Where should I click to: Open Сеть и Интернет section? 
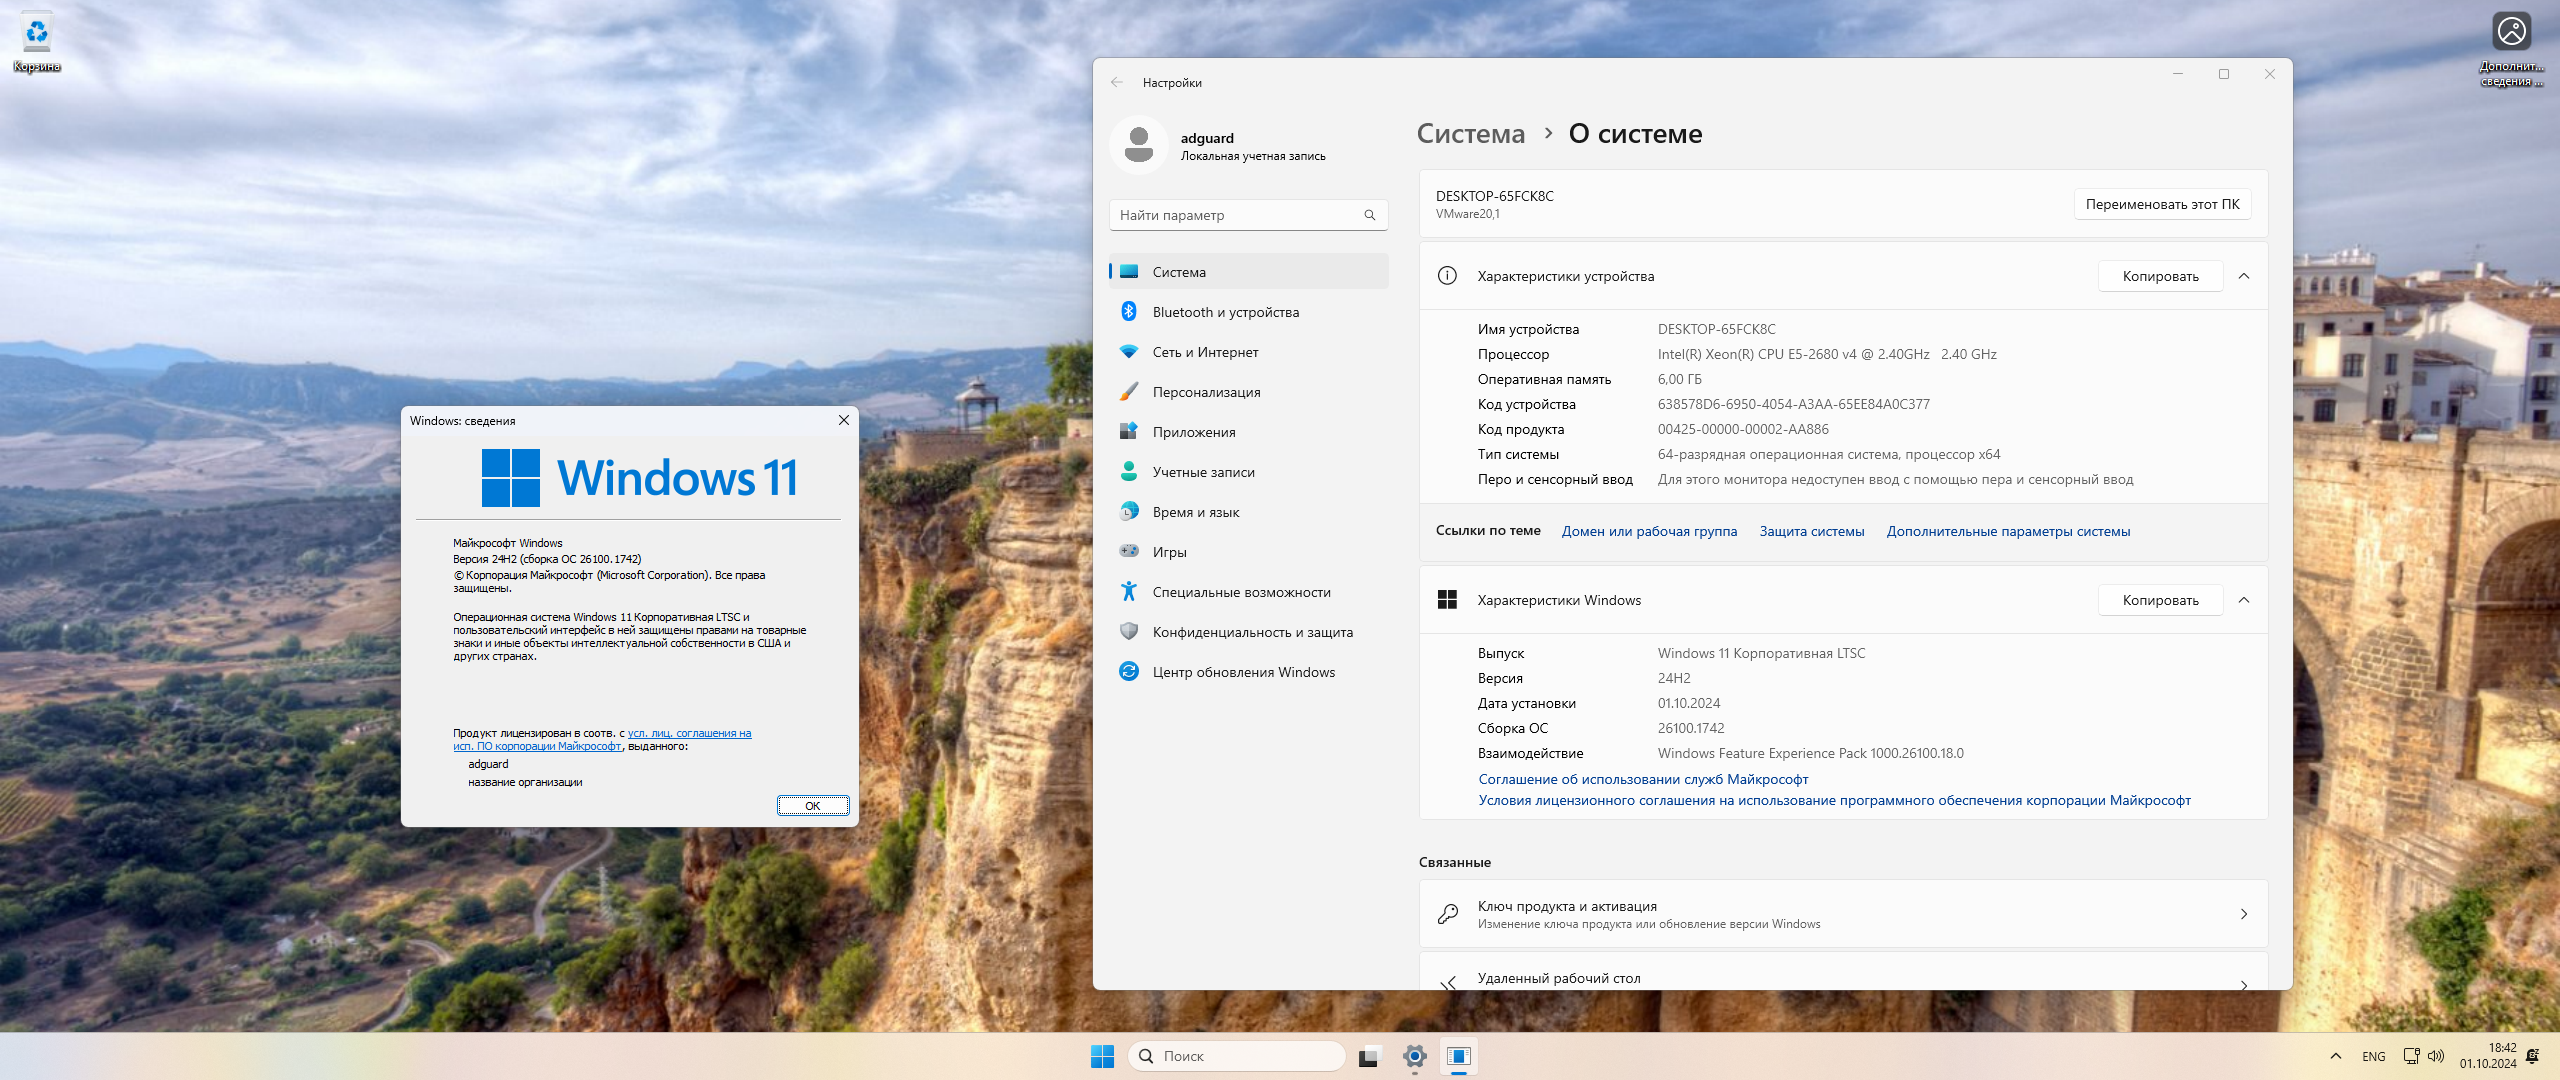(x=1205, y=352)
